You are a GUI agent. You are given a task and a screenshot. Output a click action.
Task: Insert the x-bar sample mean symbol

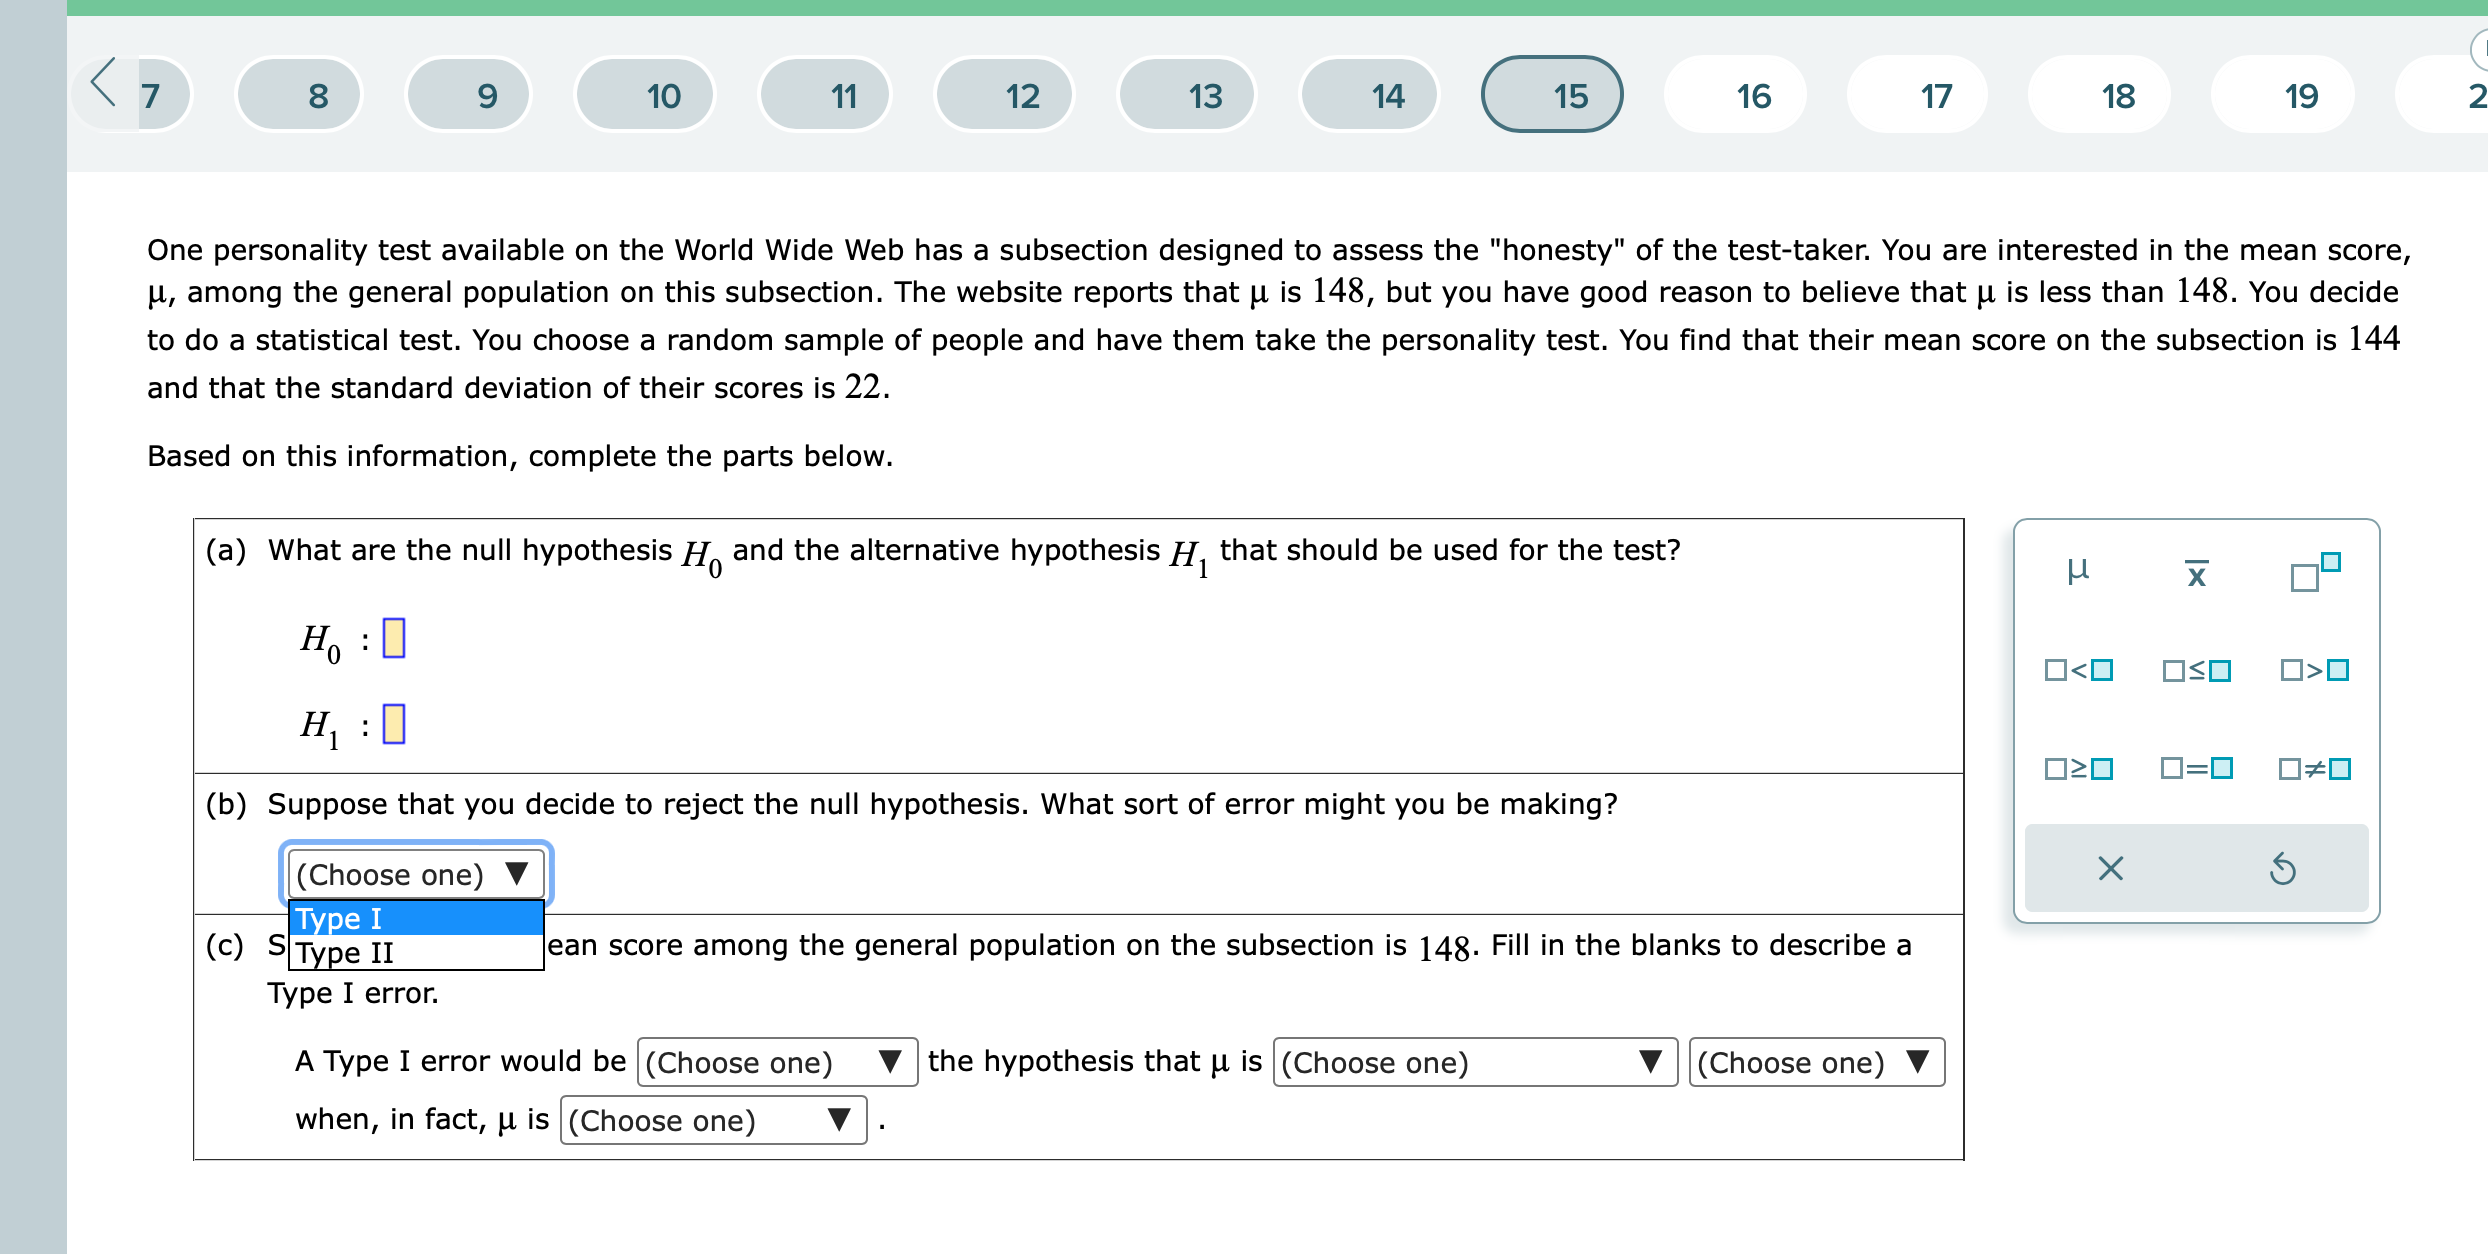2196,573
